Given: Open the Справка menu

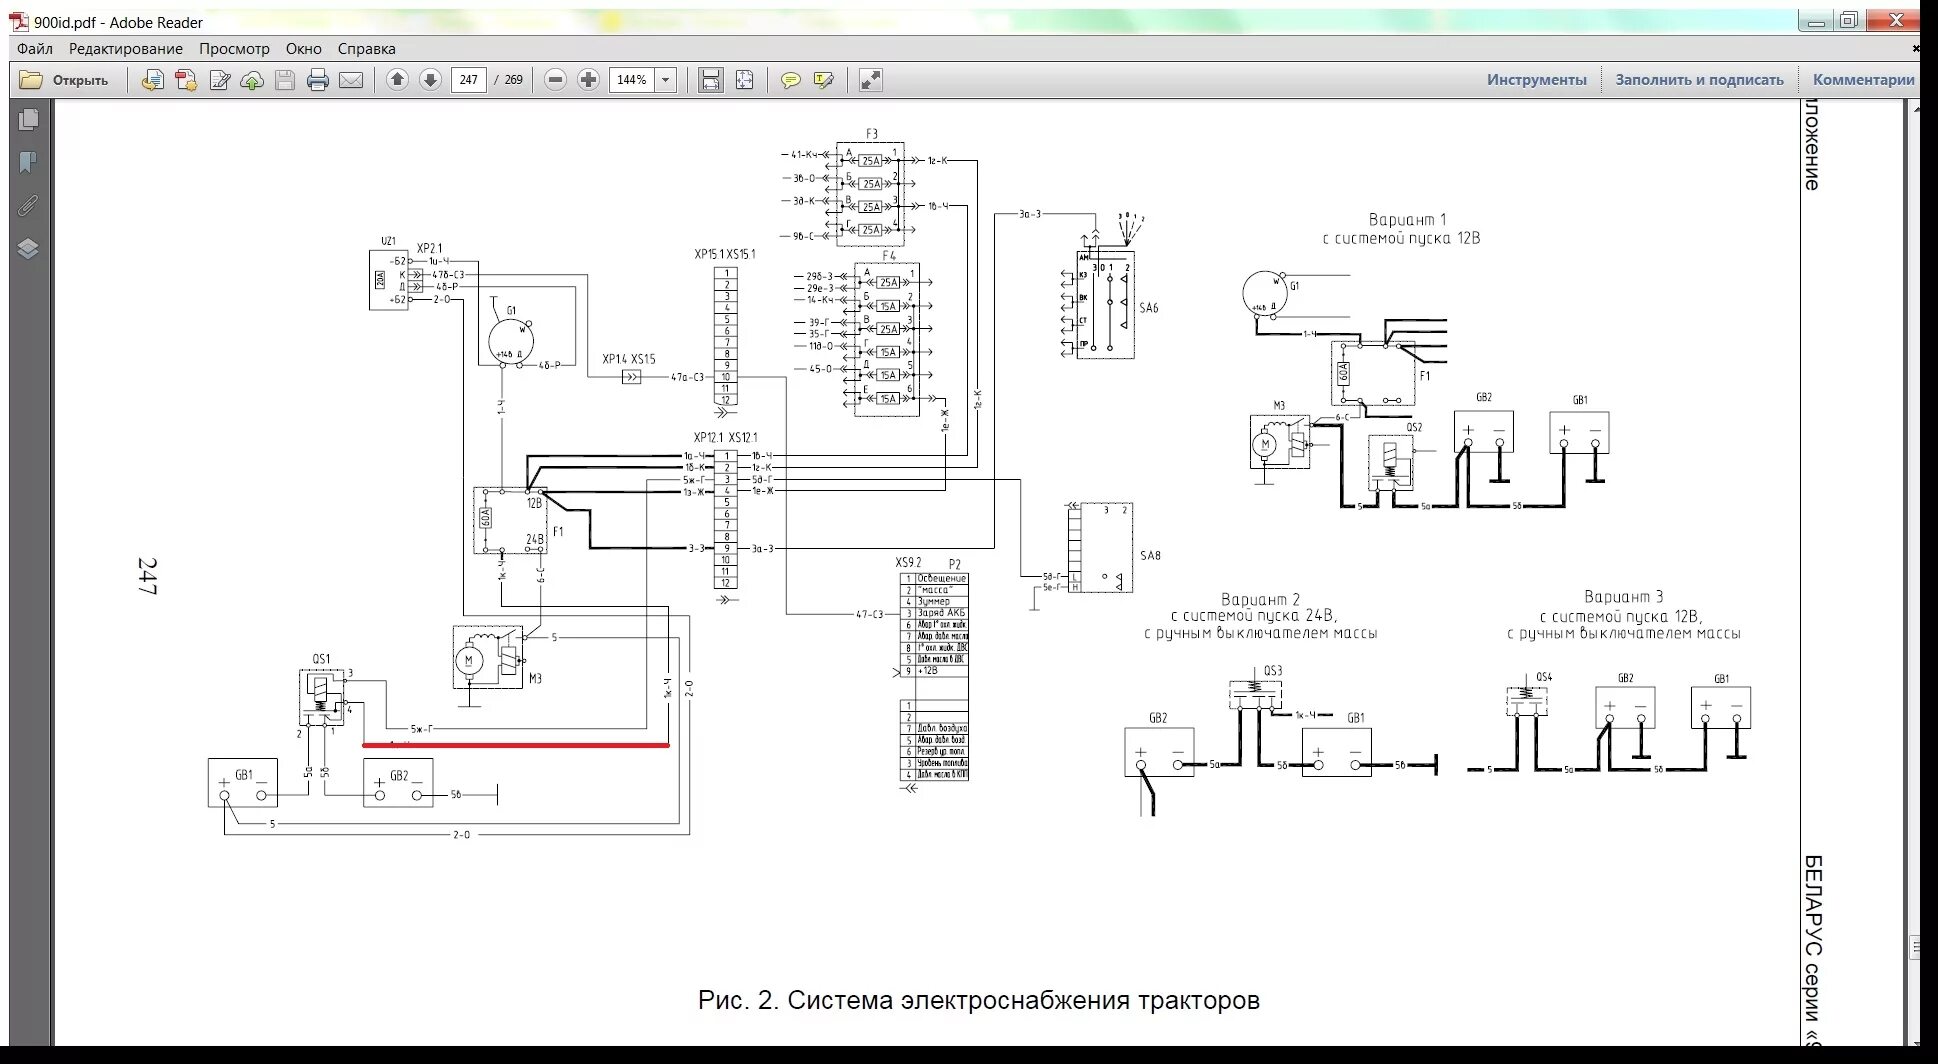Looking at the screenshot, I should click(366, 48).
